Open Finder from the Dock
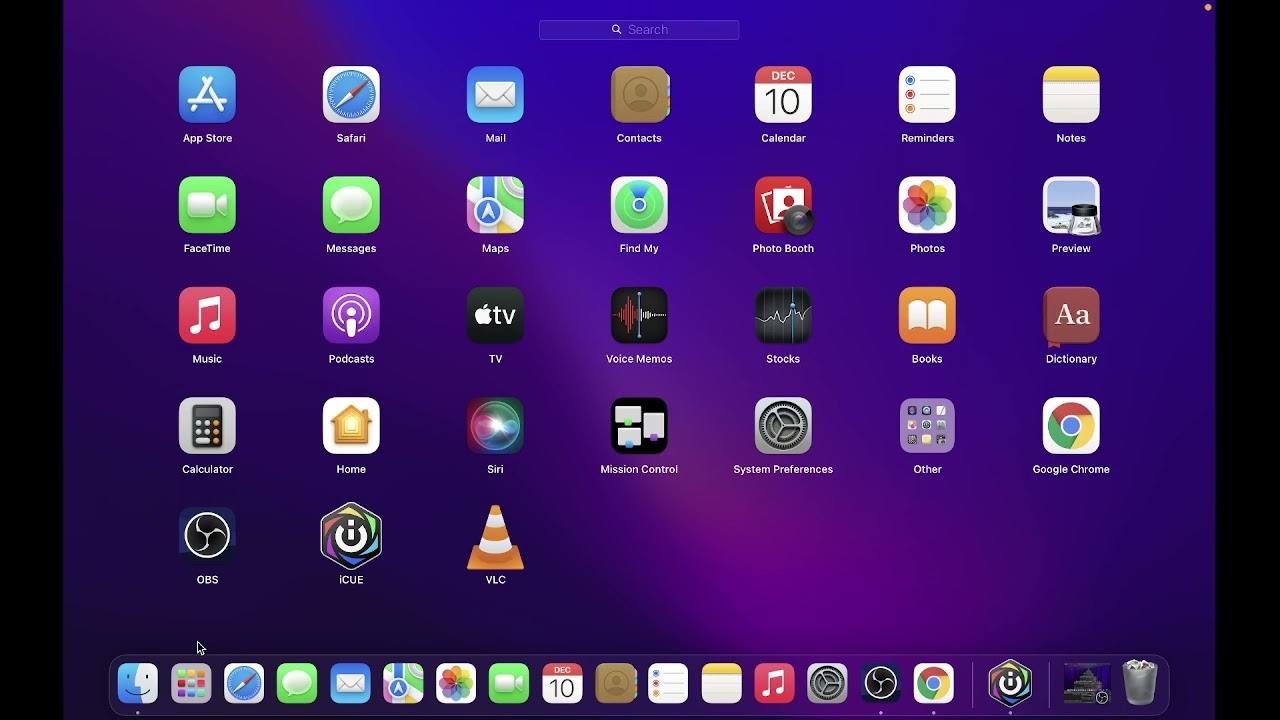Screen dimensions: 1280x720 point(138,684)
